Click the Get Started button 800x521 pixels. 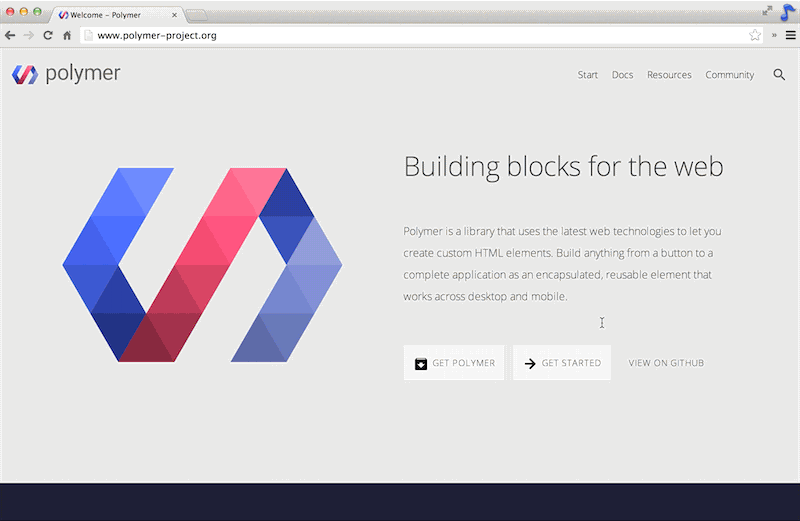click(562, 363)
